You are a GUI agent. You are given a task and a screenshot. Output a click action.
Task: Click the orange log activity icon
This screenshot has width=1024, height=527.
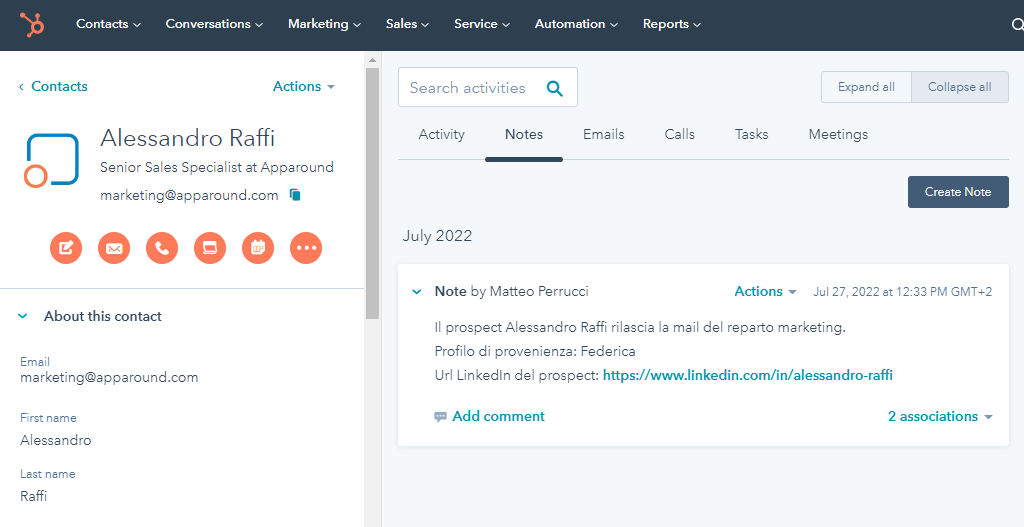210,248
